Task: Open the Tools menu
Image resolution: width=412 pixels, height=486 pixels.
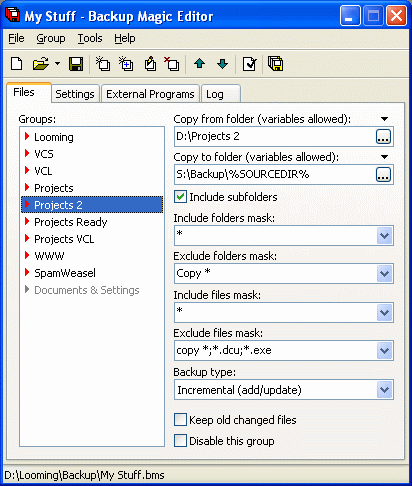Action: (90, 38)
